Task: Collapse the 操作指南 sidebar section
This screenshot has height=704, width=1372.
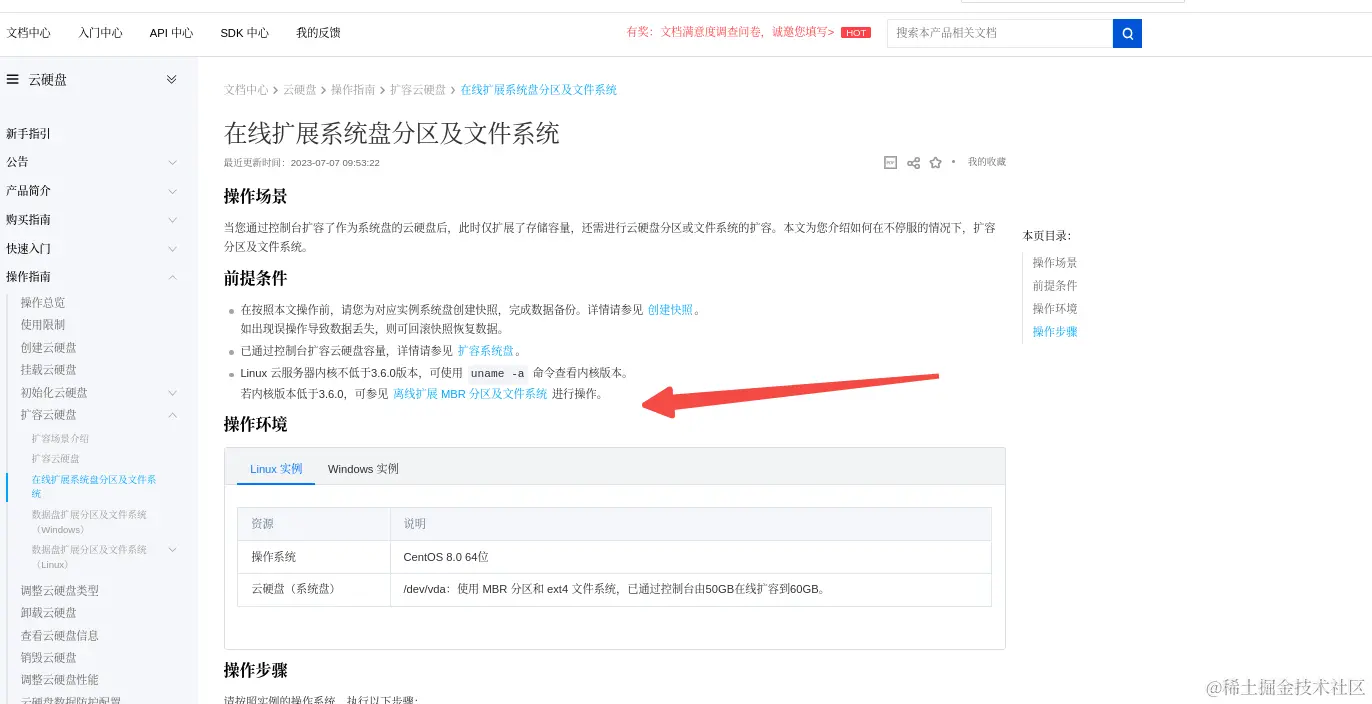Action: click(x=172, y=277)
